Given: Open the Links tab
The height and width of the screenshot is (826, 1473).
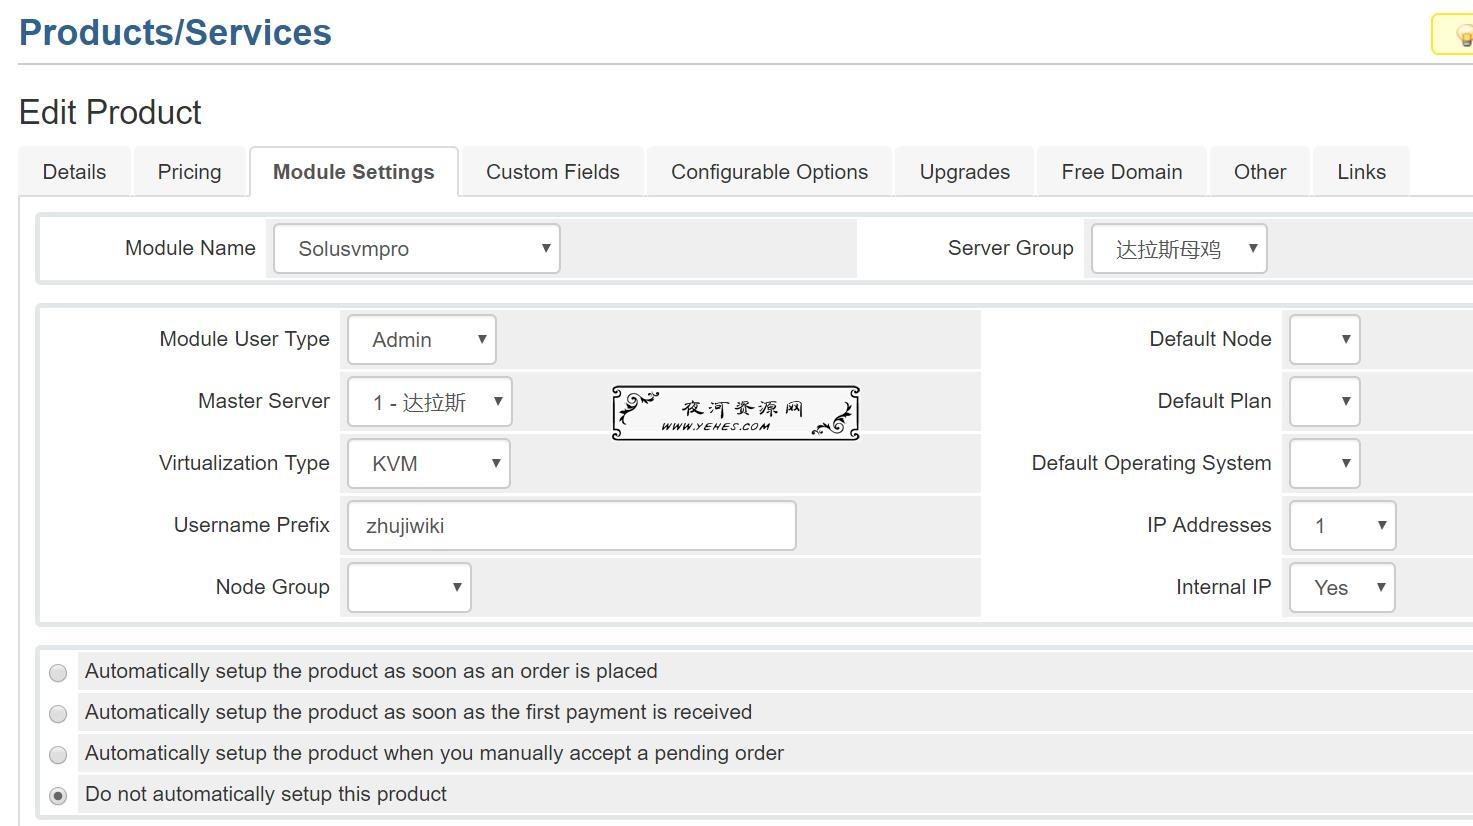Looking at the screenshot, I should coord(1362,172).
